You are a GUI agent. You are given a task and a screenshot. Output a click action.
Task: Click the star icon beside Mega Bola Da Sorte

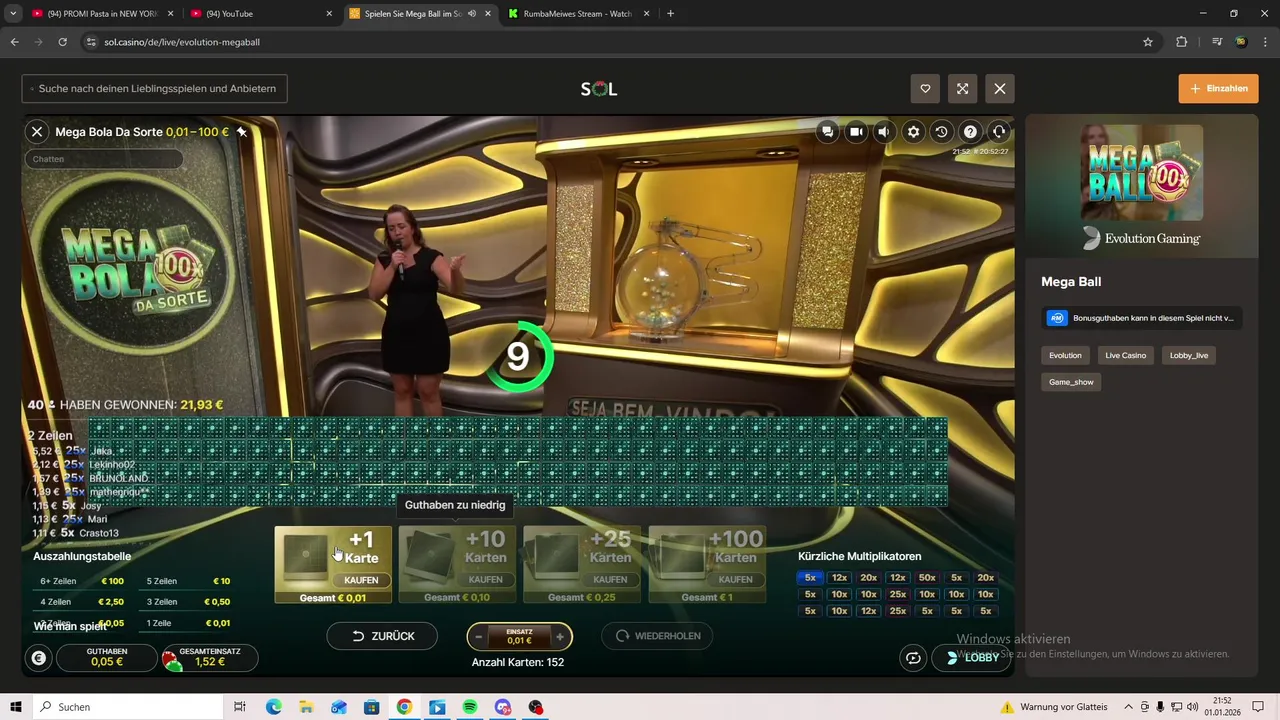(x=242, y=131)
